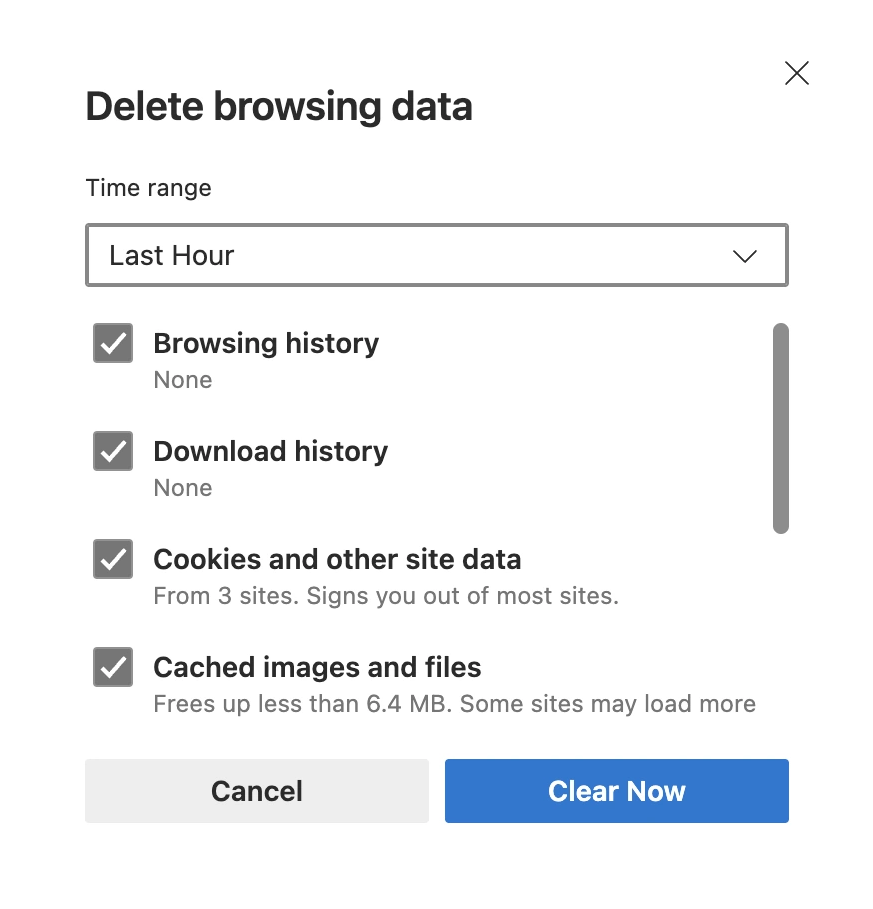Change the Last Hour time range
This screenshot has width=873, height=909.
[436, 255]
